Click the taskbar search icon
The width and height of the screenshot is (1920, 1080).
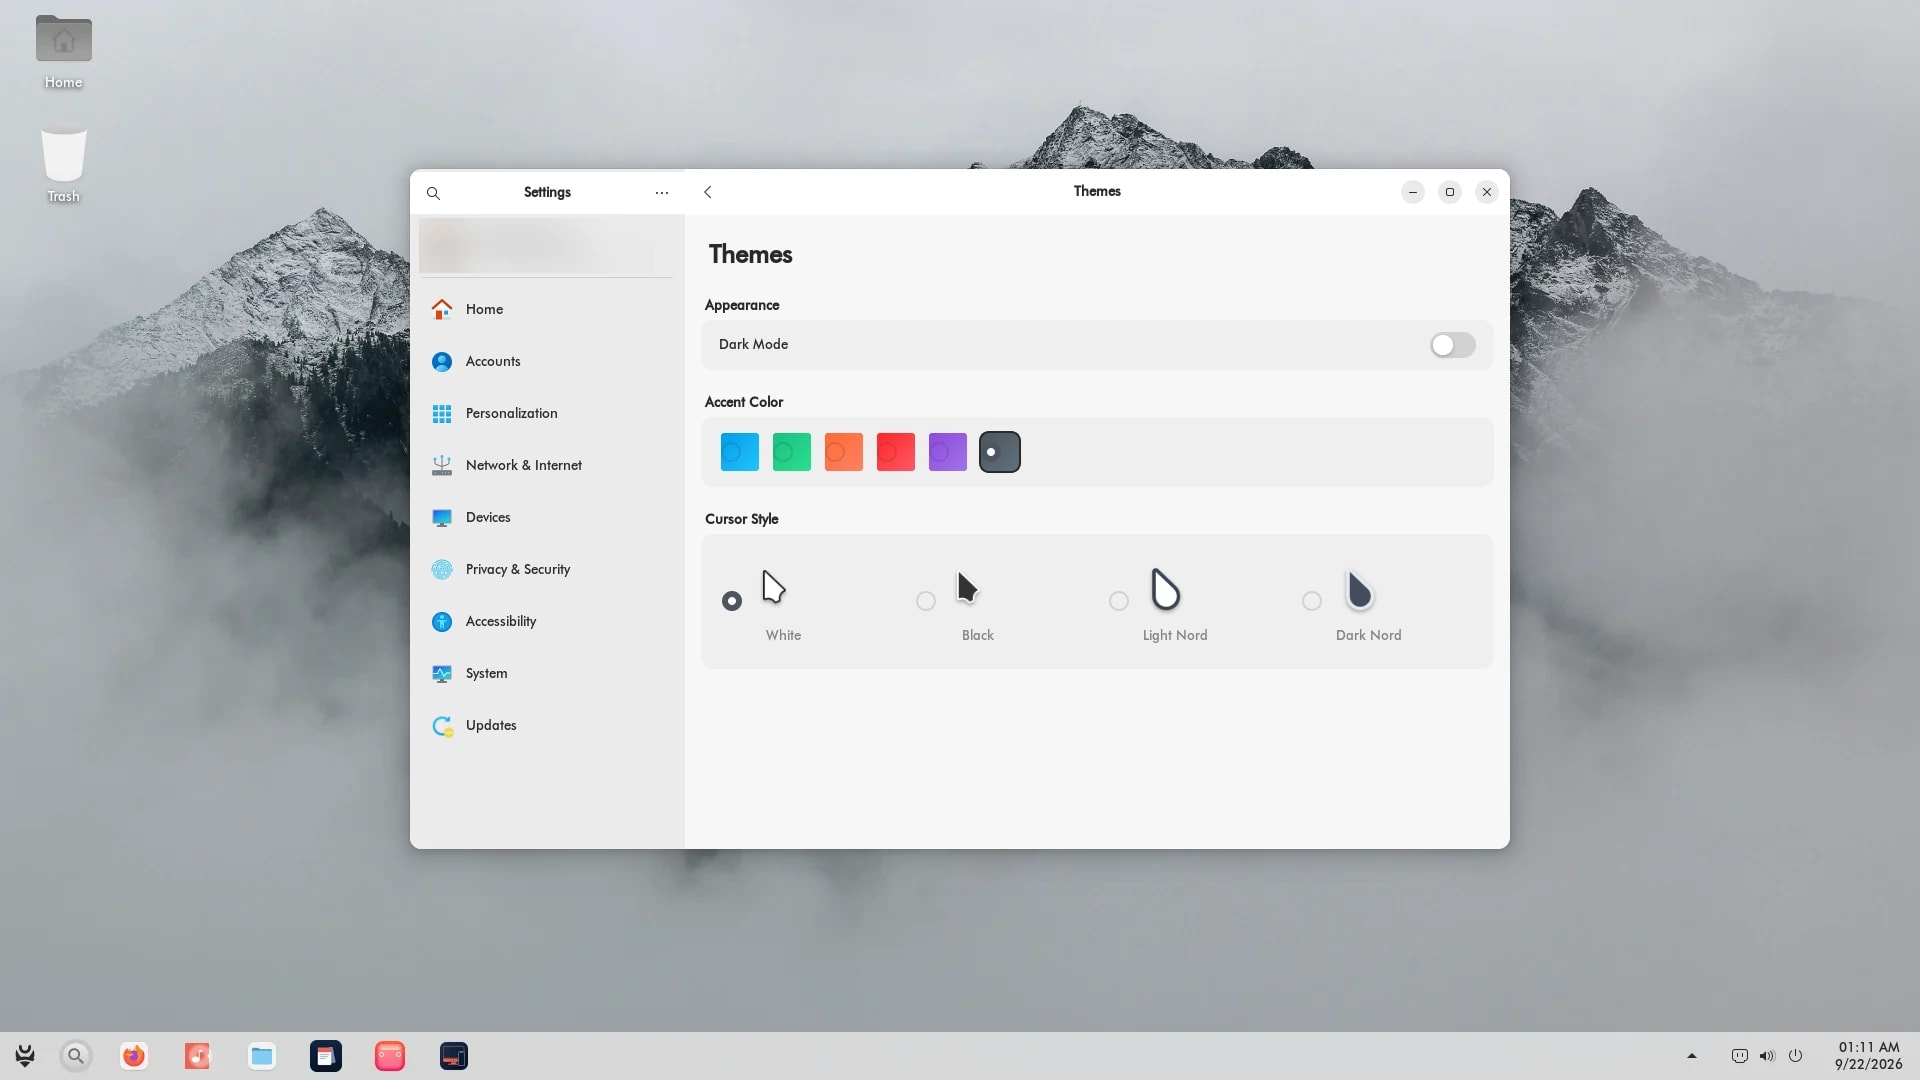75,1056
